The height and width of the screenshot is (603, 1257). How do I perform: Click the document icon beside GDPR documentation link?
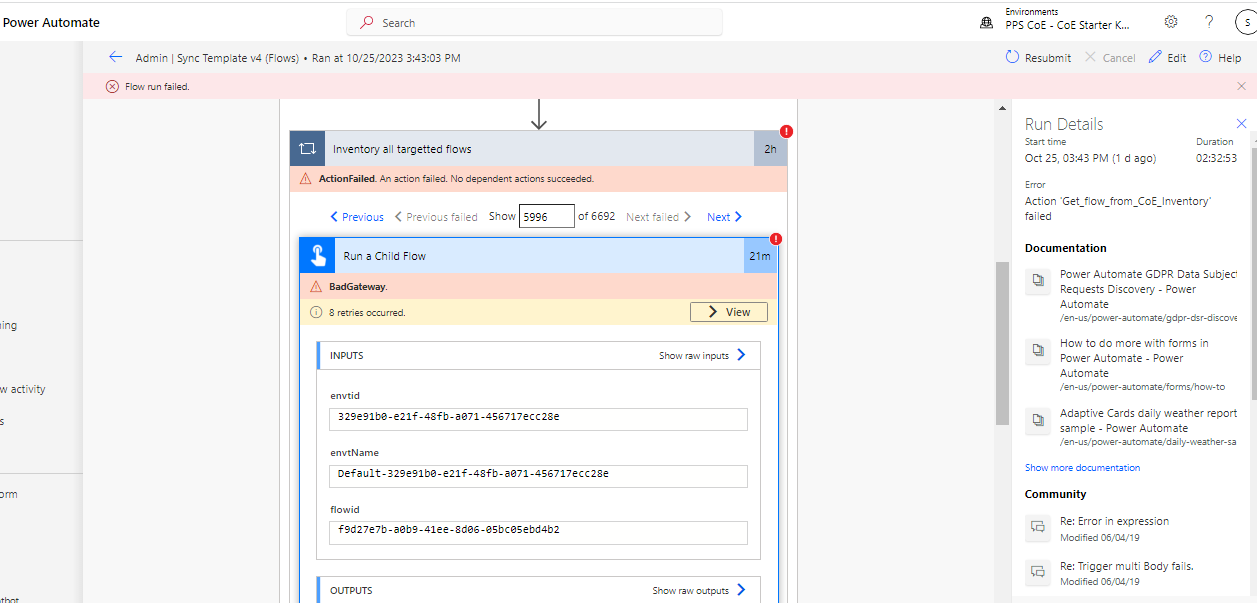click(1036, 281)
